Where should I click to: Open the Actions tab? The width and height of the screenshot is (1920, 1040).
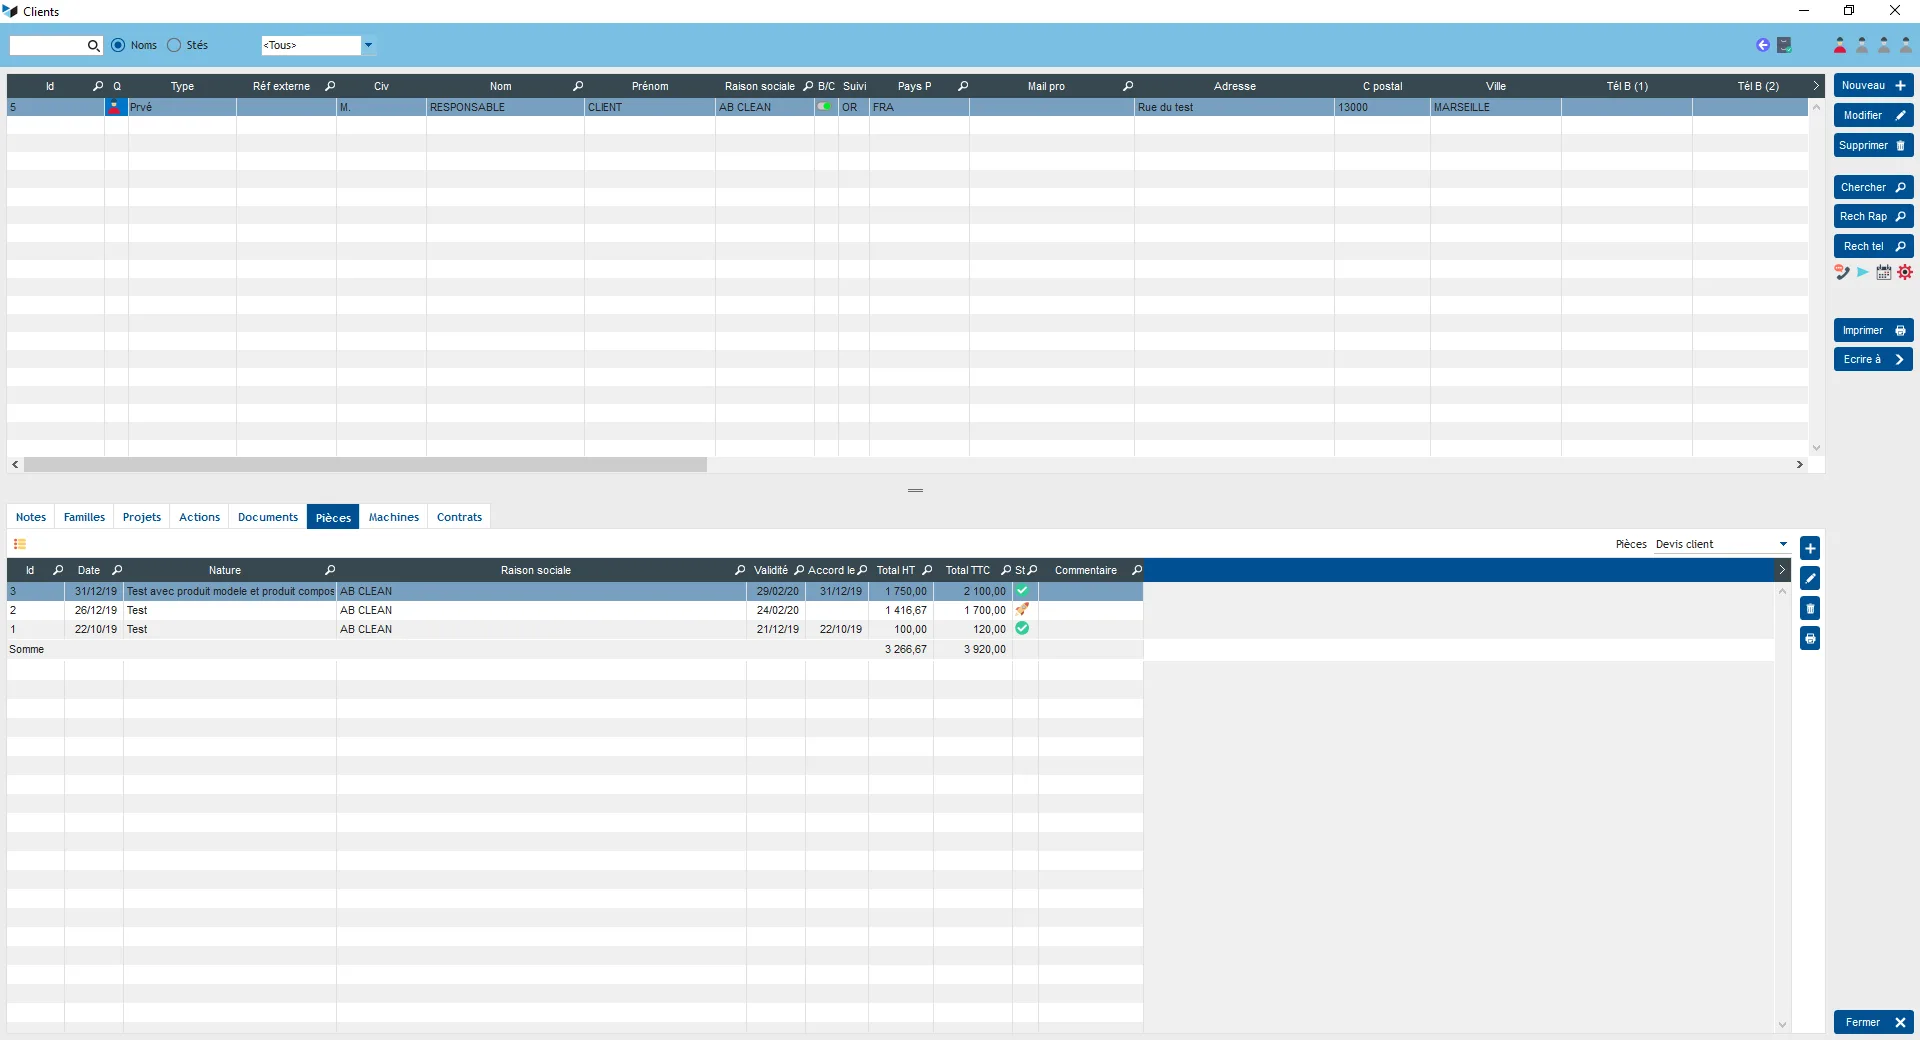click(x=200, y=517)
